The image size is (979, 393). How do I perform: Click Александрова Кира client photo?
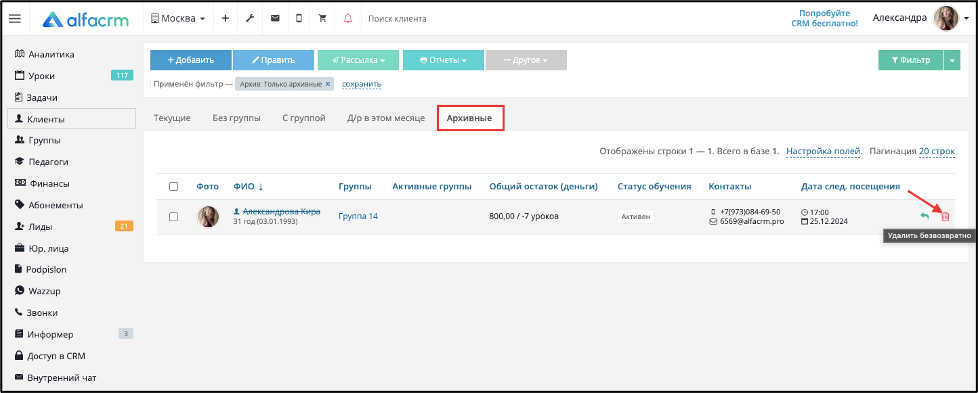(x=208, y=217)
